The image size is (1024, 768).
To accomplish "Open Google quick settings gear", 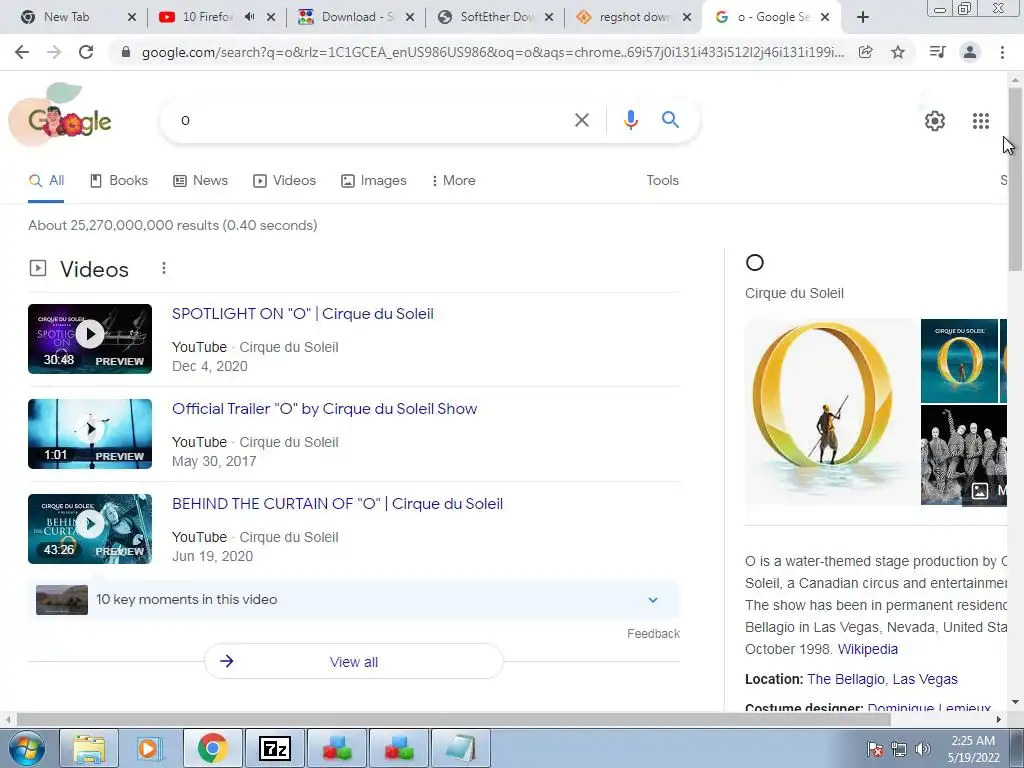I will [935, 121].
